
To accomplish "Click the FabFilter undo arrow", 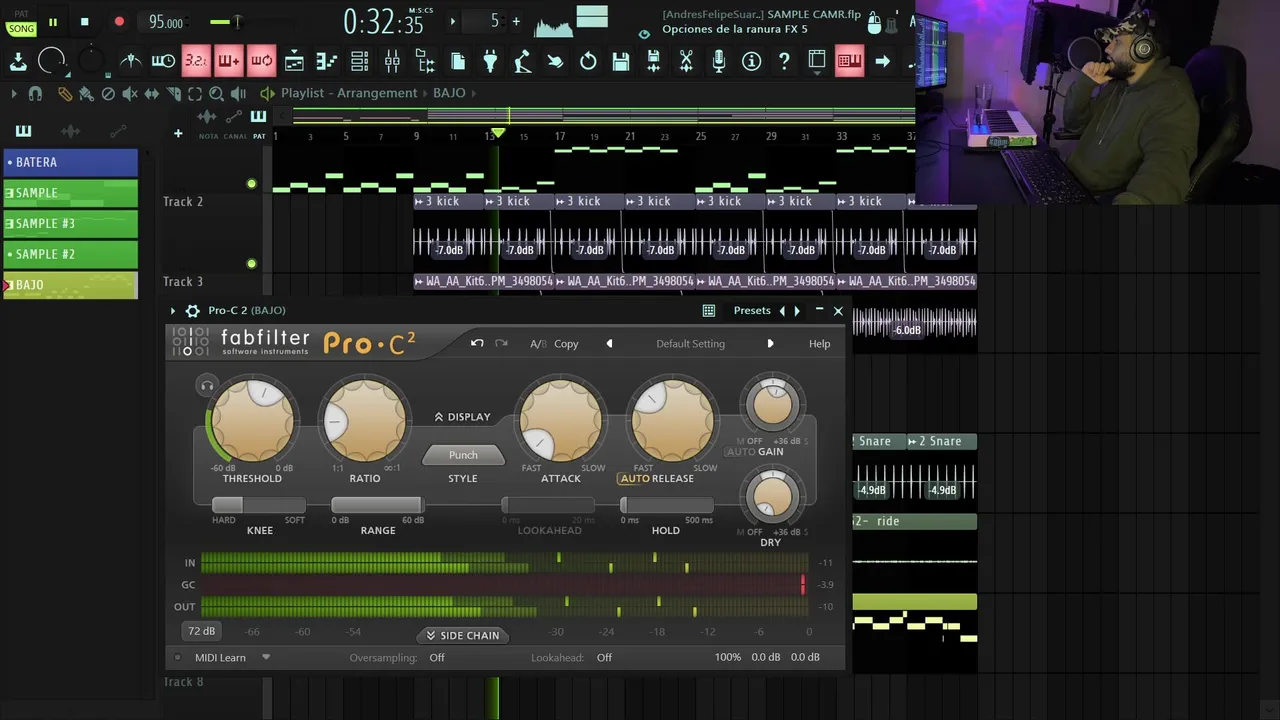I will pyautogui.click(x=477, y=343).
